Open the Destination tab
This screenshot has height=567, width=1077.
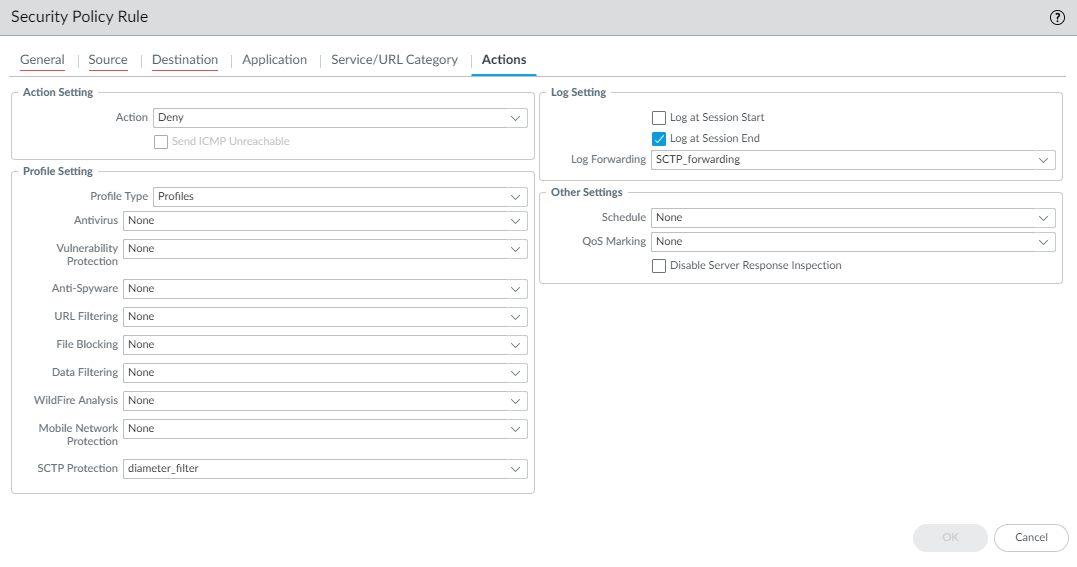point(185,60)
